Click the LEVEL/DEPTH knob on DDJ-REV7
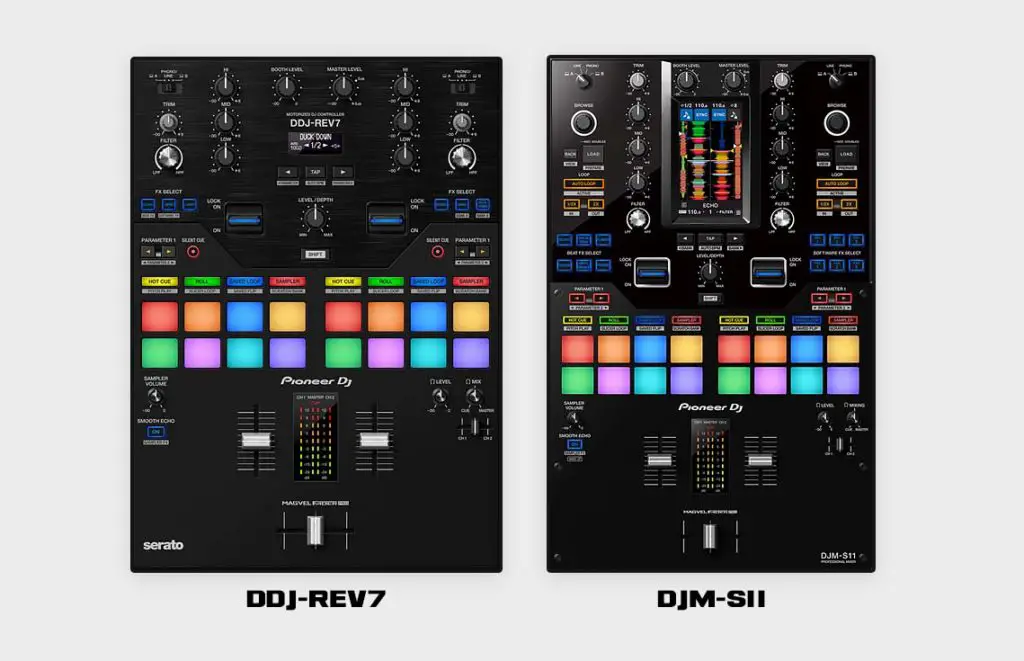The height and width of the screenshot is (661, 1024). pyautogui.click(x=315, y=218)
